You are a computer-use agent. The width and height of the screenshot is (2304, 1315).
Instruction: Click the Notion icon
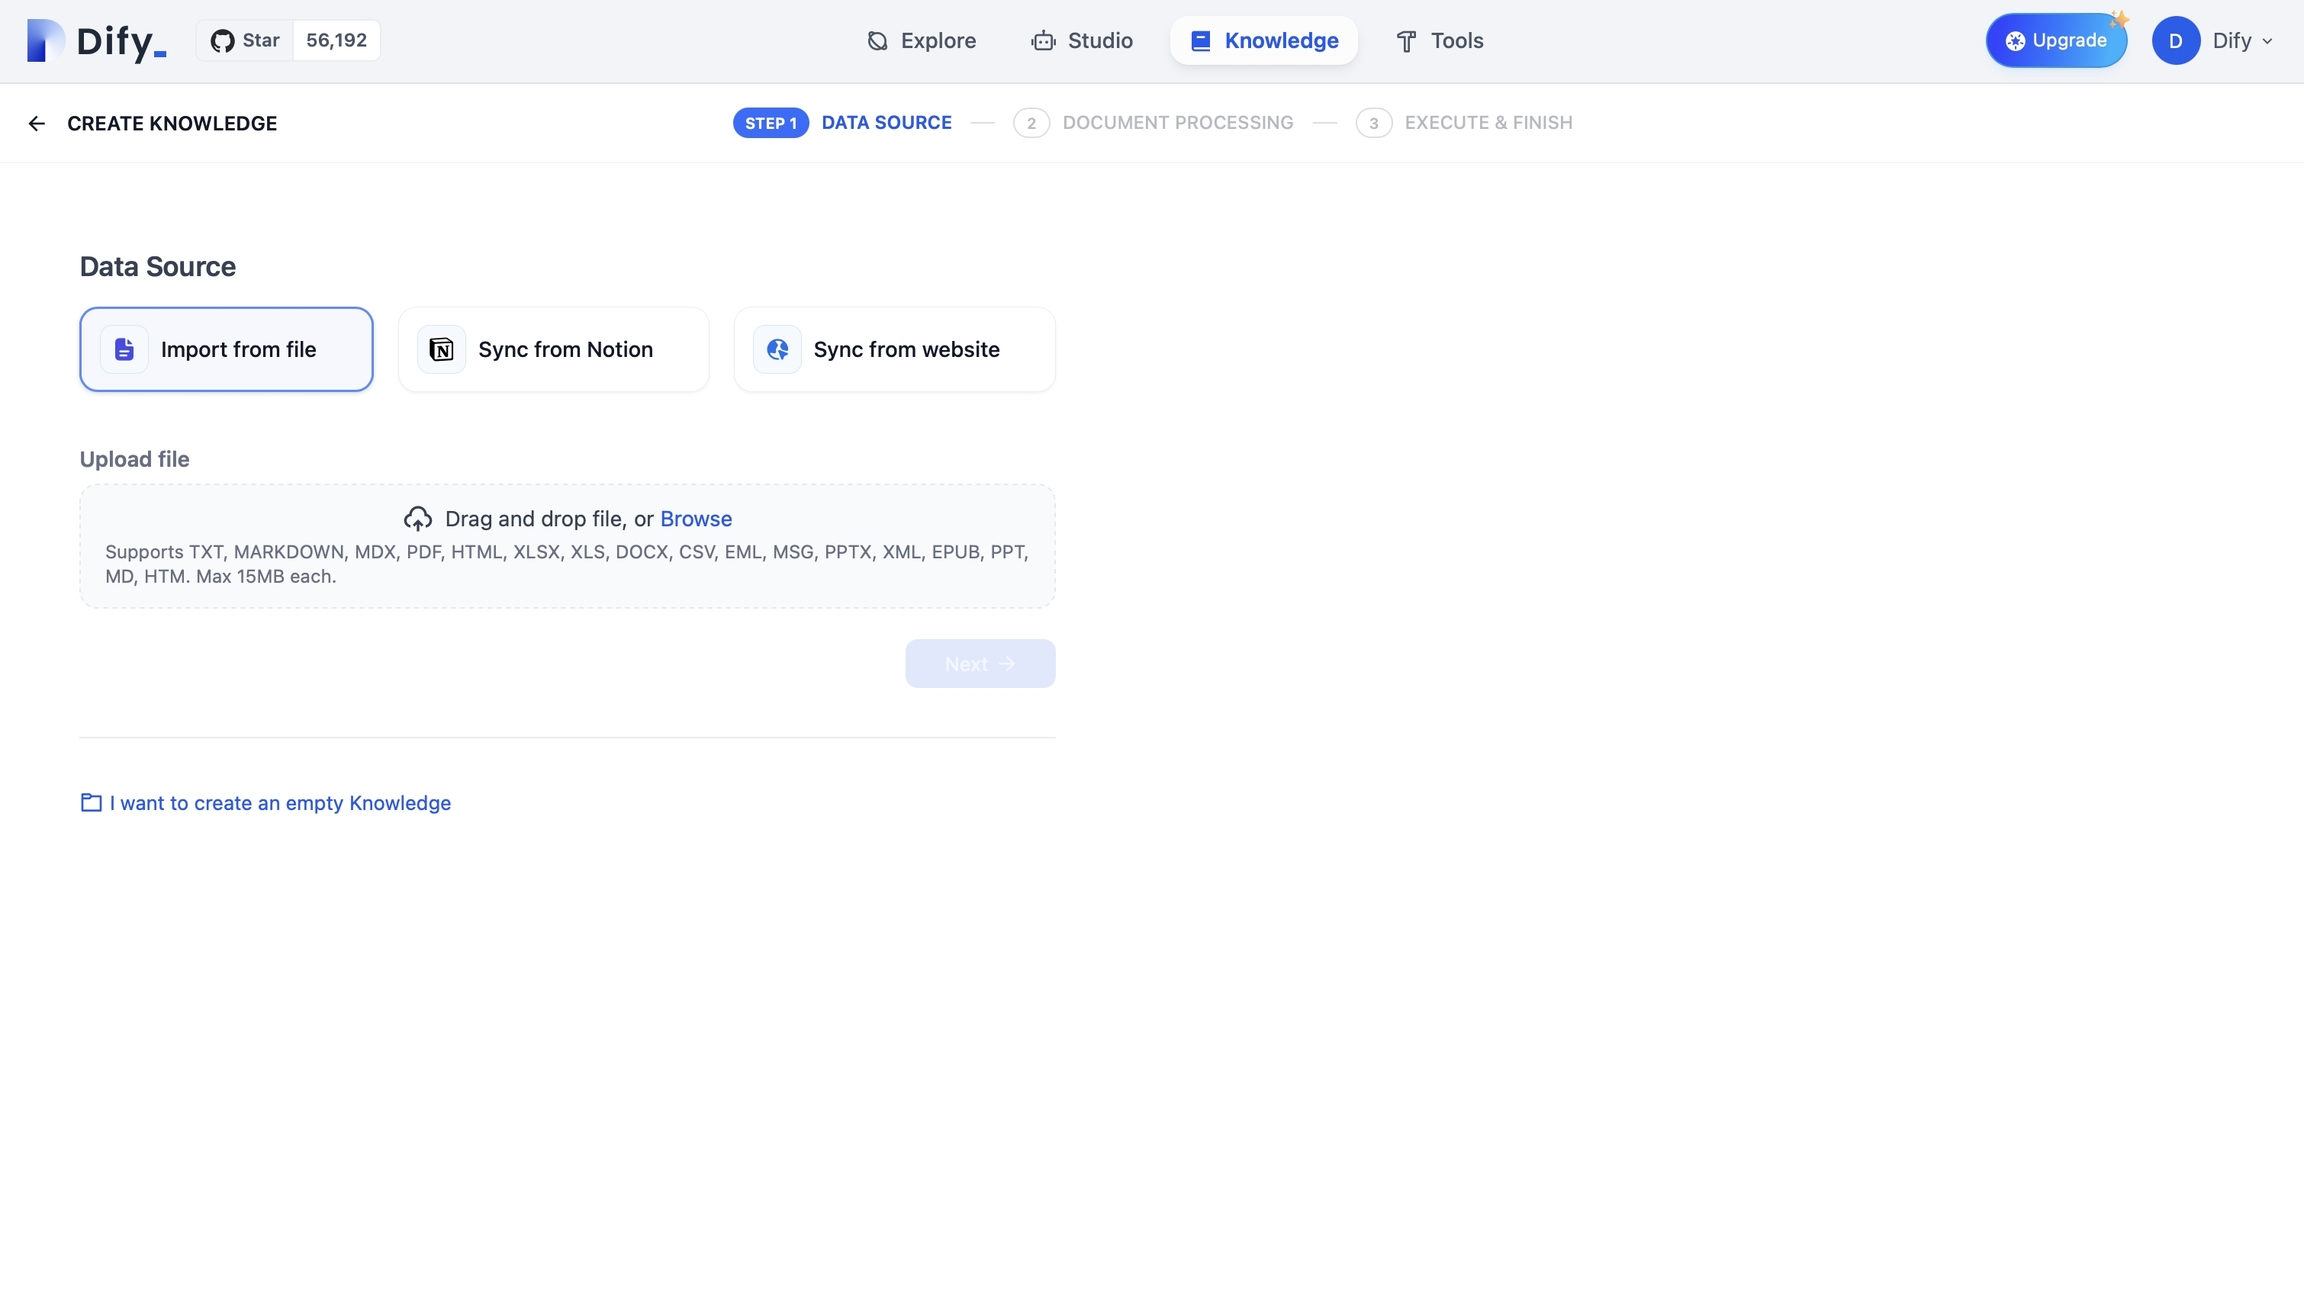[x=441, y=349]
